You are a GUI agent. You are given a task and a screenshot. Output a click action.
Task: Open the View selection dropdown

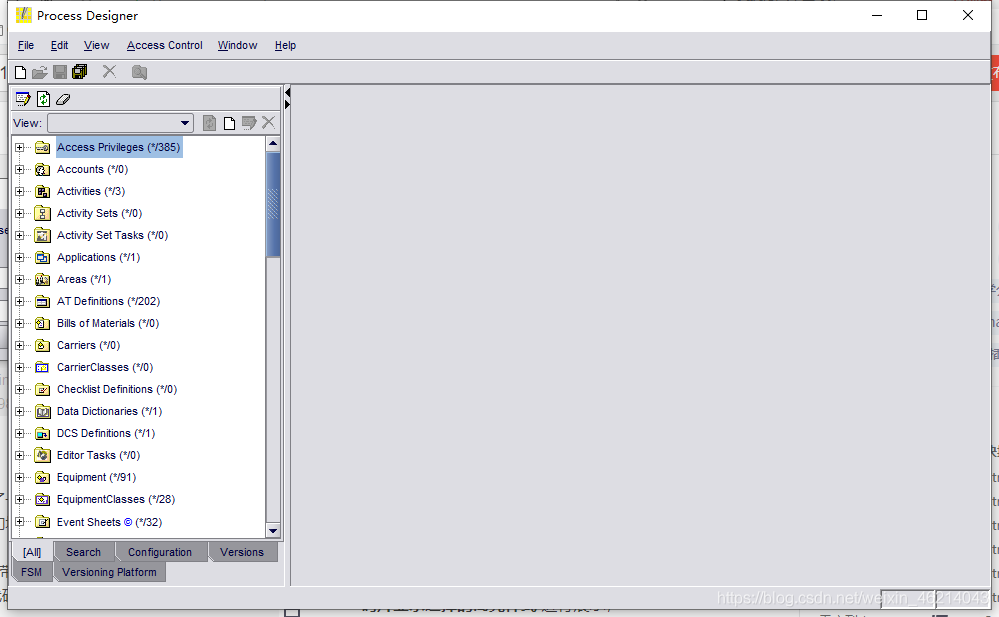click(185, 122)
